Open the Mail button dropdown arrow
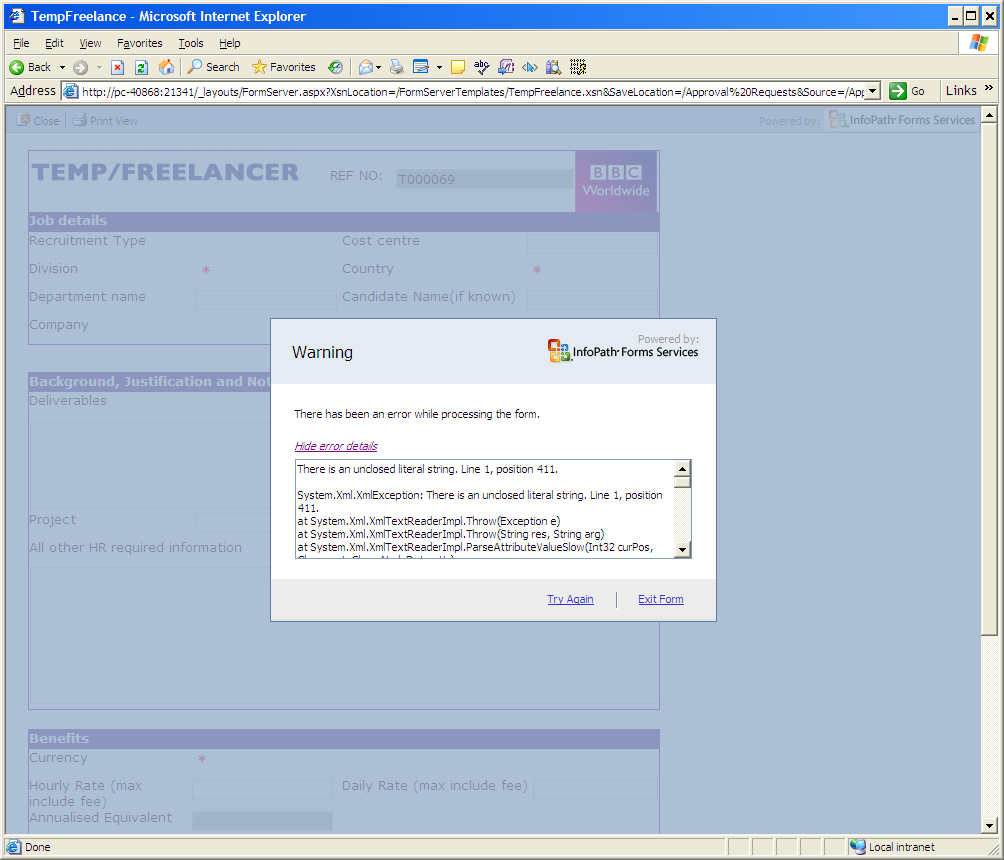Image resolution: width=1004 pixels, height=860 pixels. pos(378,67)
